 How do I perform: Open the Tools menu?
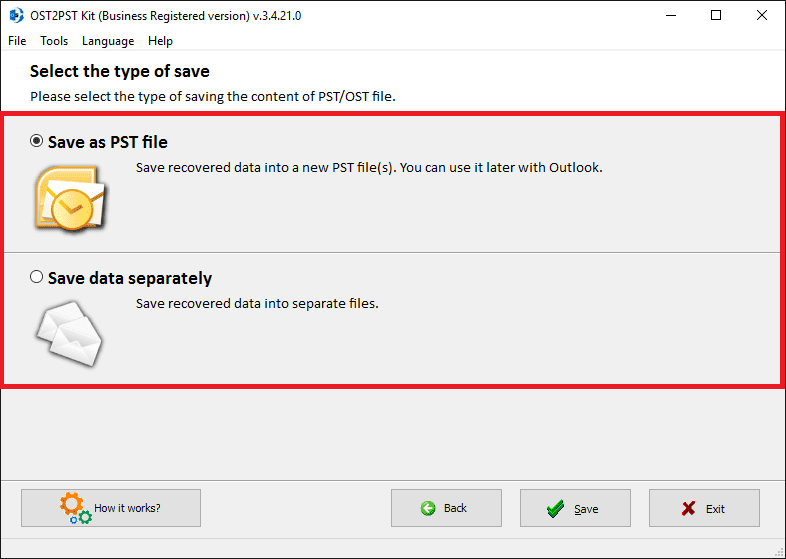(x=54, y=41)
